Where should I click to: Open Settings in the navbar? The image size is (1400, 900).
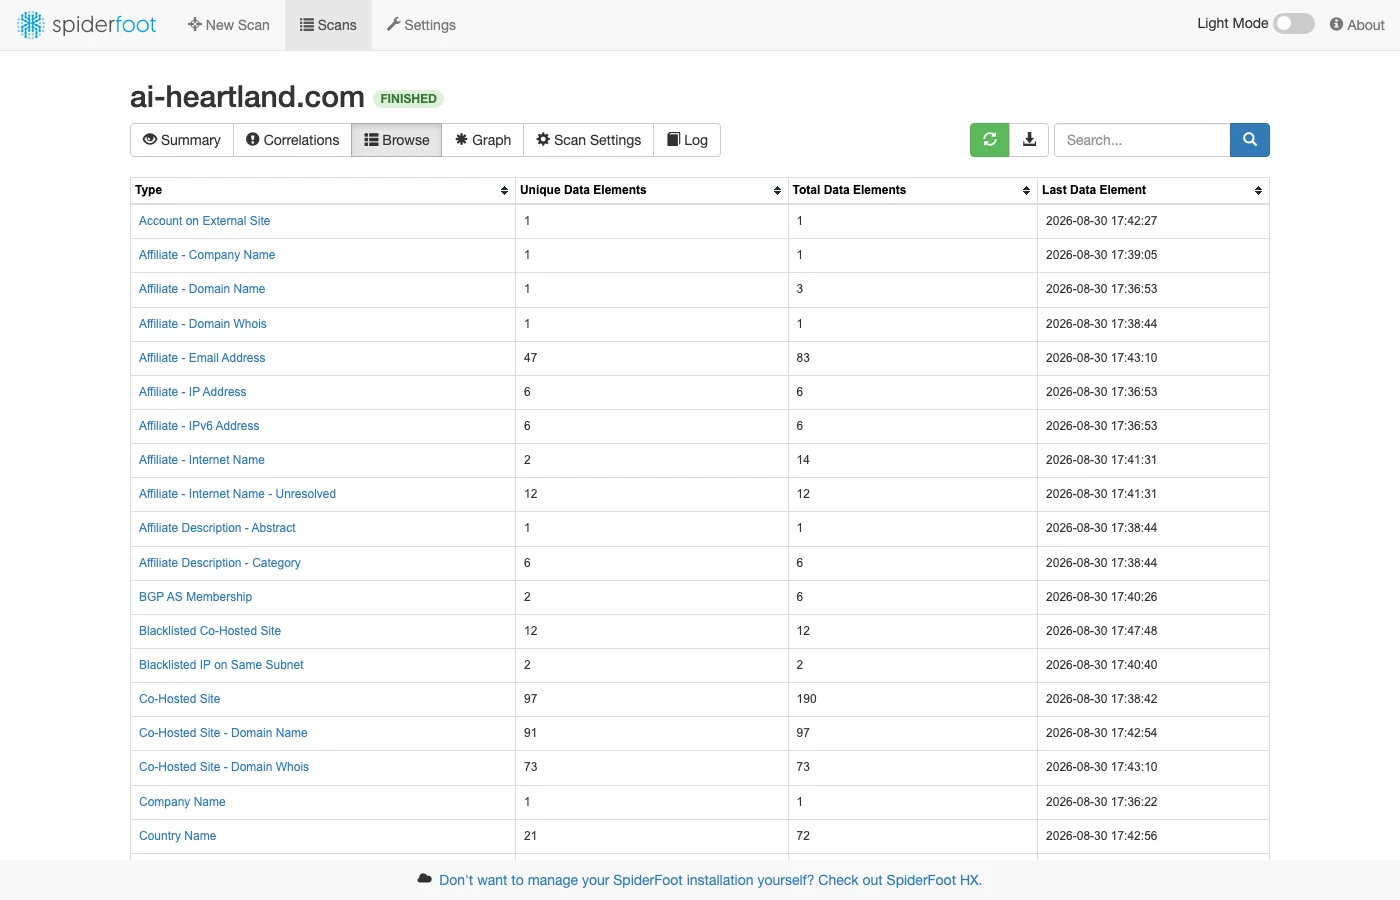point(421,25)
